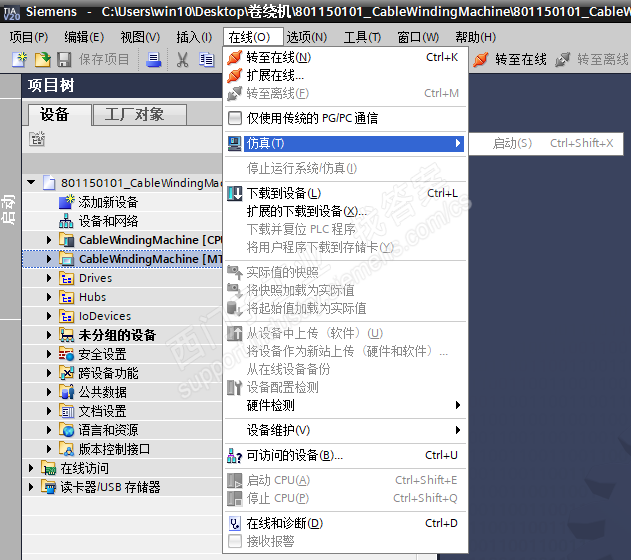Image resolution: width=631 pixels, height=560 pixels.
Task: Expand the IoDevices tree node
Action: (49, 316)
